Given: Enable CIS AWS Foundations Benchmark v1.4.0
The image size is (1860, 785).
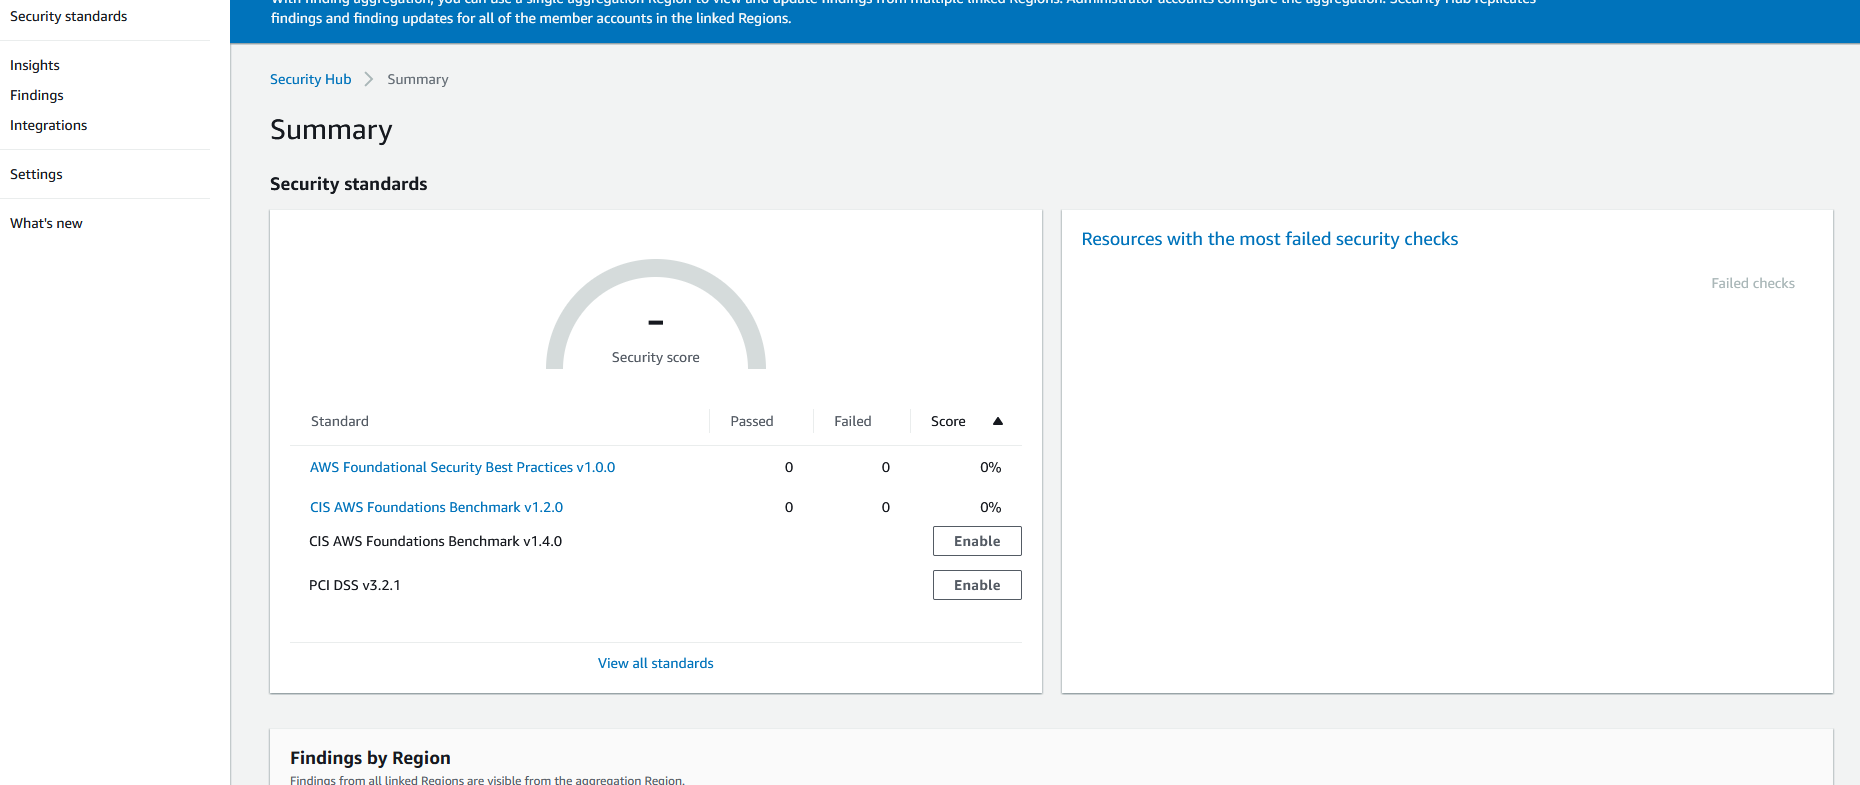Looking at the screenshot, I should coord(976,541).
